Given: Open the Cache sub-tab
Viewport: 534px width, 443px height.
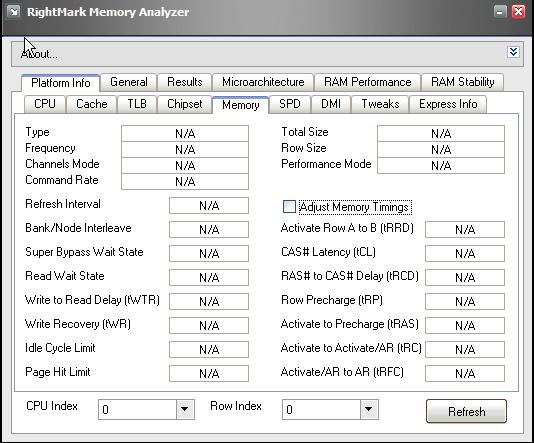Looking at the screenshot, I should [x=92, y=104].
